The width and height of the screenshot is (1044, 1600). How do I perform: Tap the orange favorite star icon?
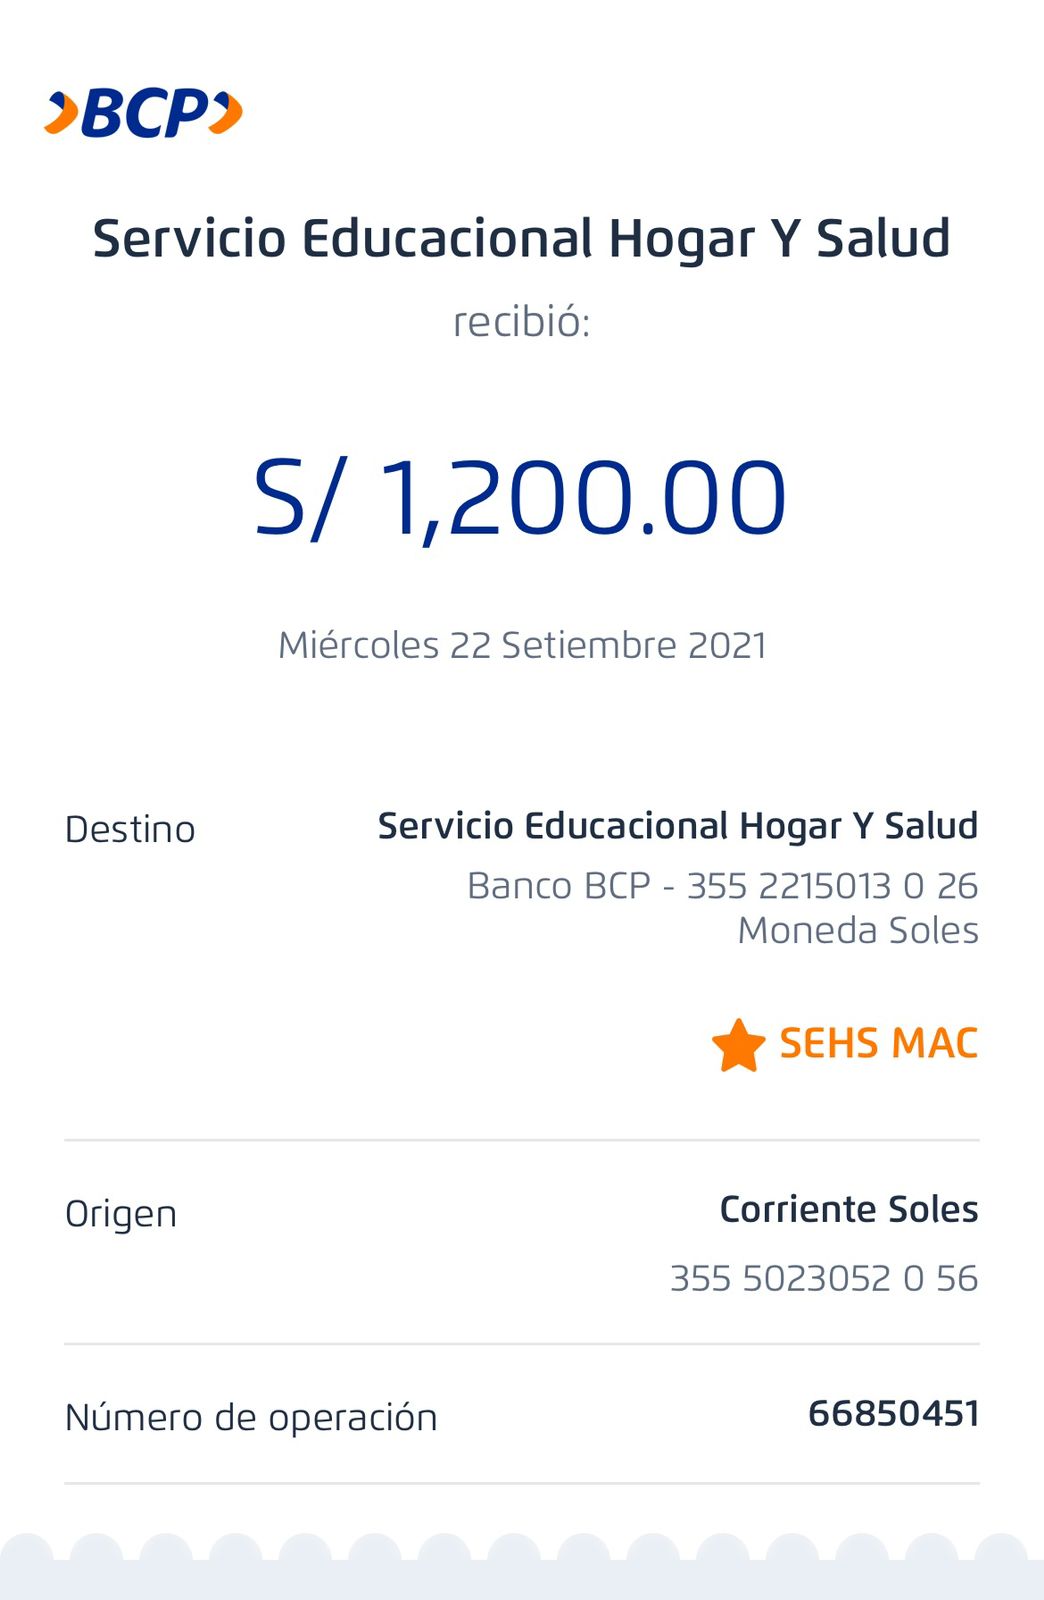tap(738, 1046)
